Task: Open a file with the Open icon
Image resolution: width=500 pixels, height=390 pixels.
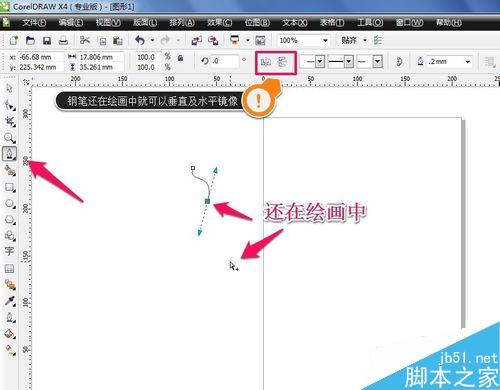Action: click(30, 40)
